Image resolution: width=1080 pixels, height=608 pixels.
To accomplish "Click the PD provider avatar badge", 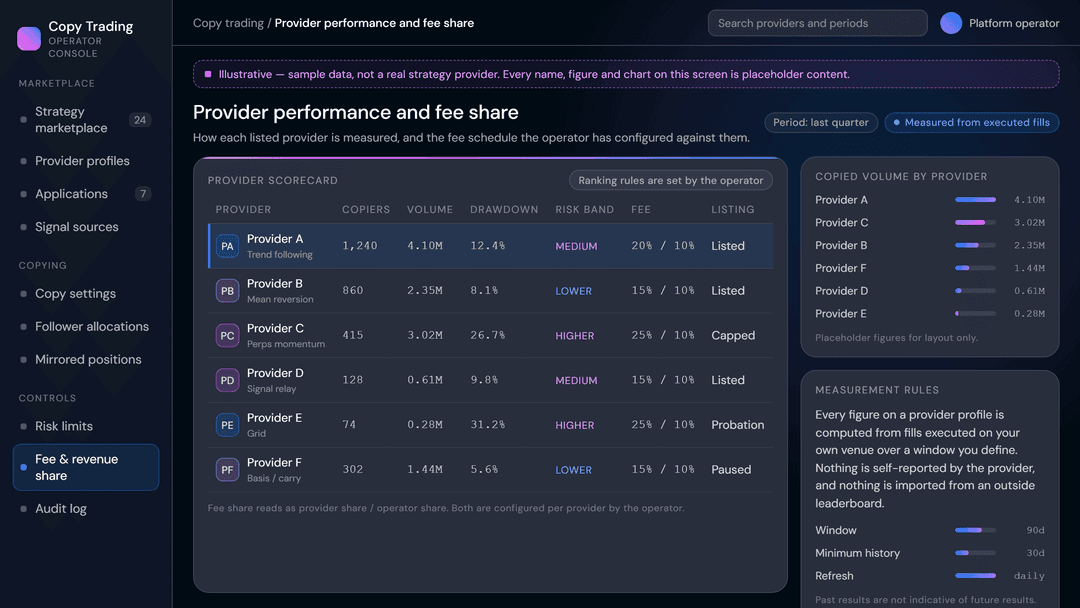I will [227, 380].
